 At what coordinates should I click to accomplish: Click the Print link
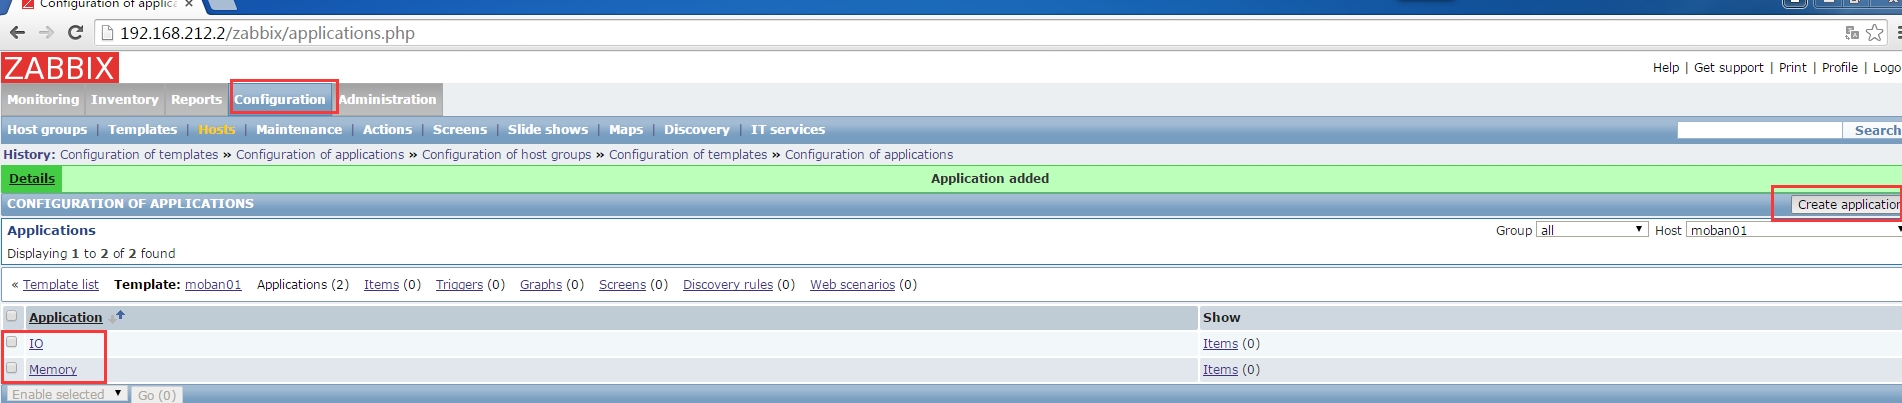(1793, 67)
